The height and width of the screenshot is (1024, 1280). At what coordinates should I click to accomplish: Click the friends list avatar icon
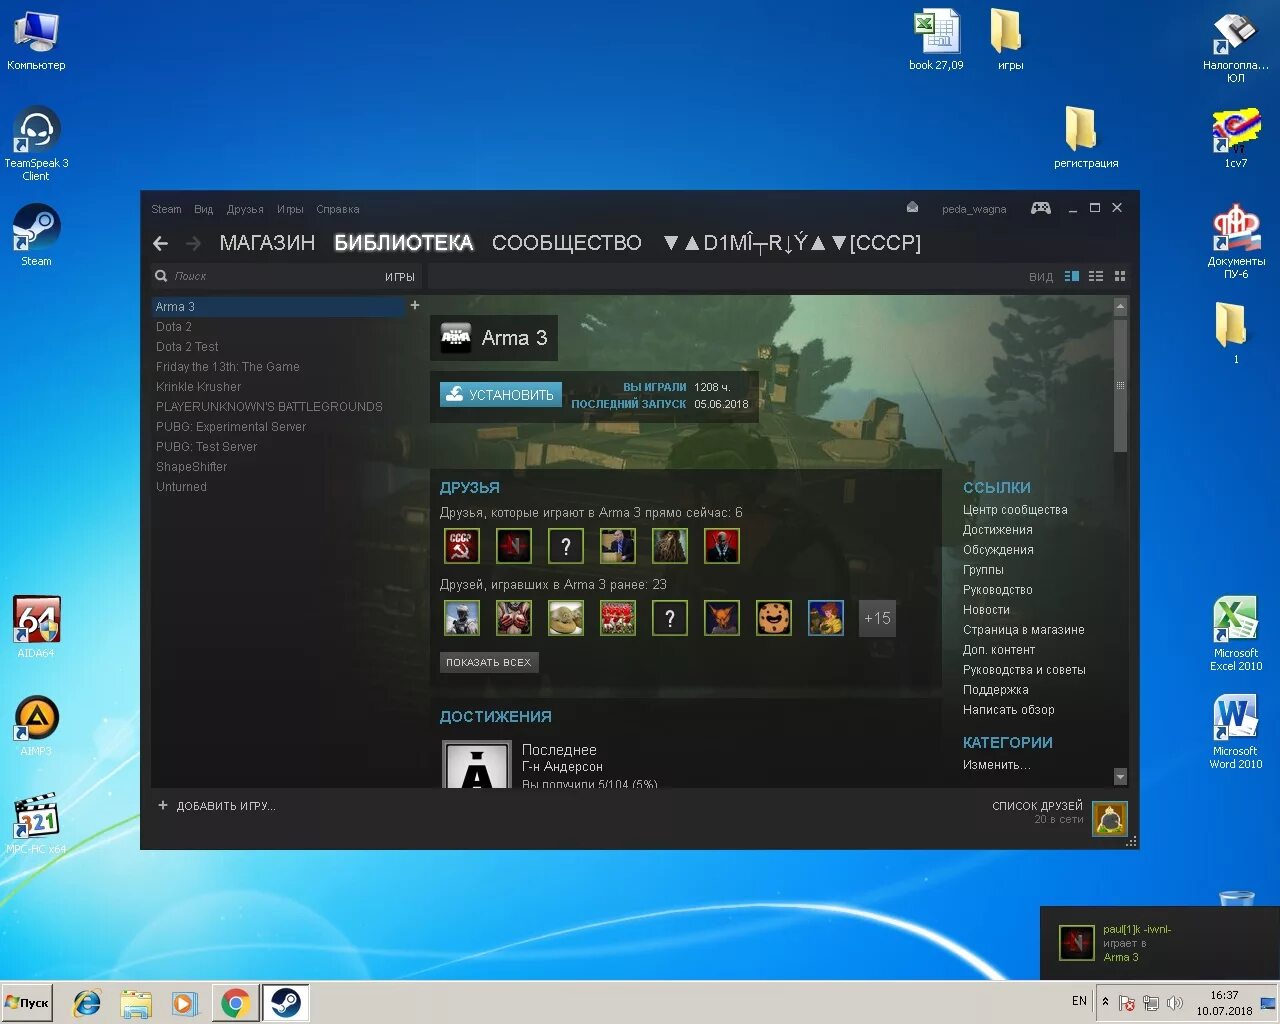pos(1110,819)
